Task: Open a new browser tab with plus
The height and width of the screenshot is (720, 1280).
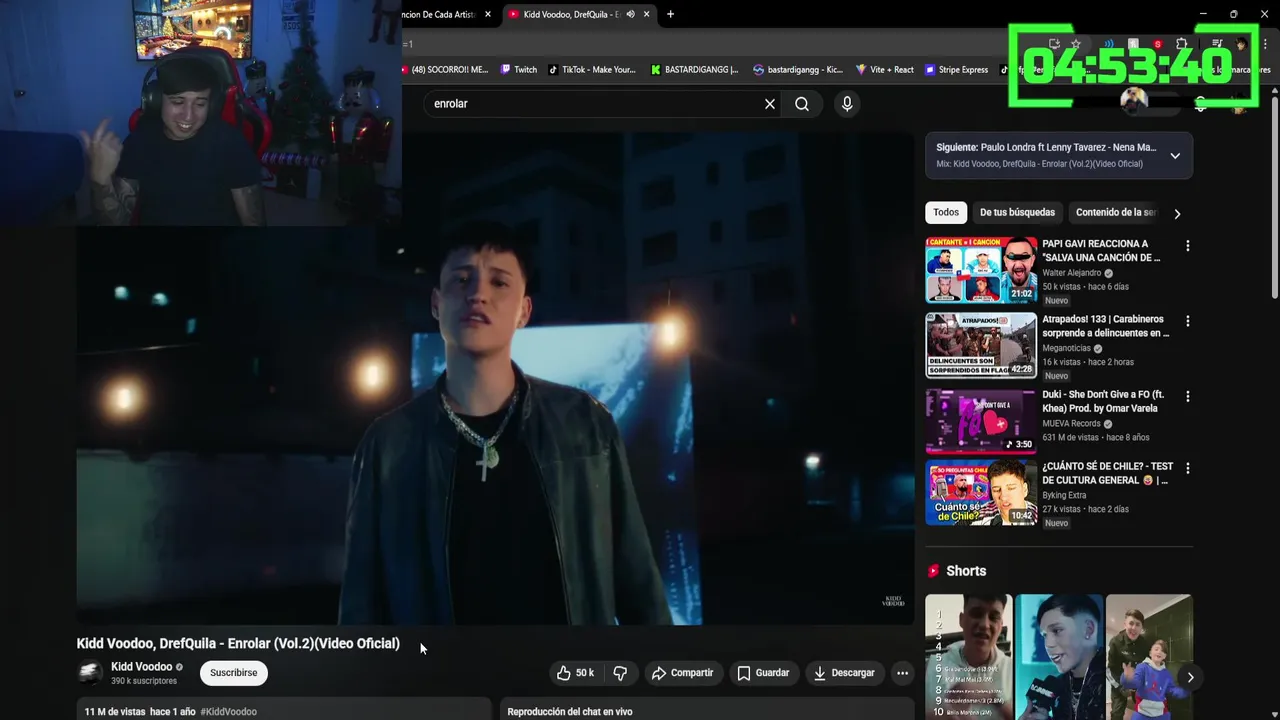Action: [670, 14]
